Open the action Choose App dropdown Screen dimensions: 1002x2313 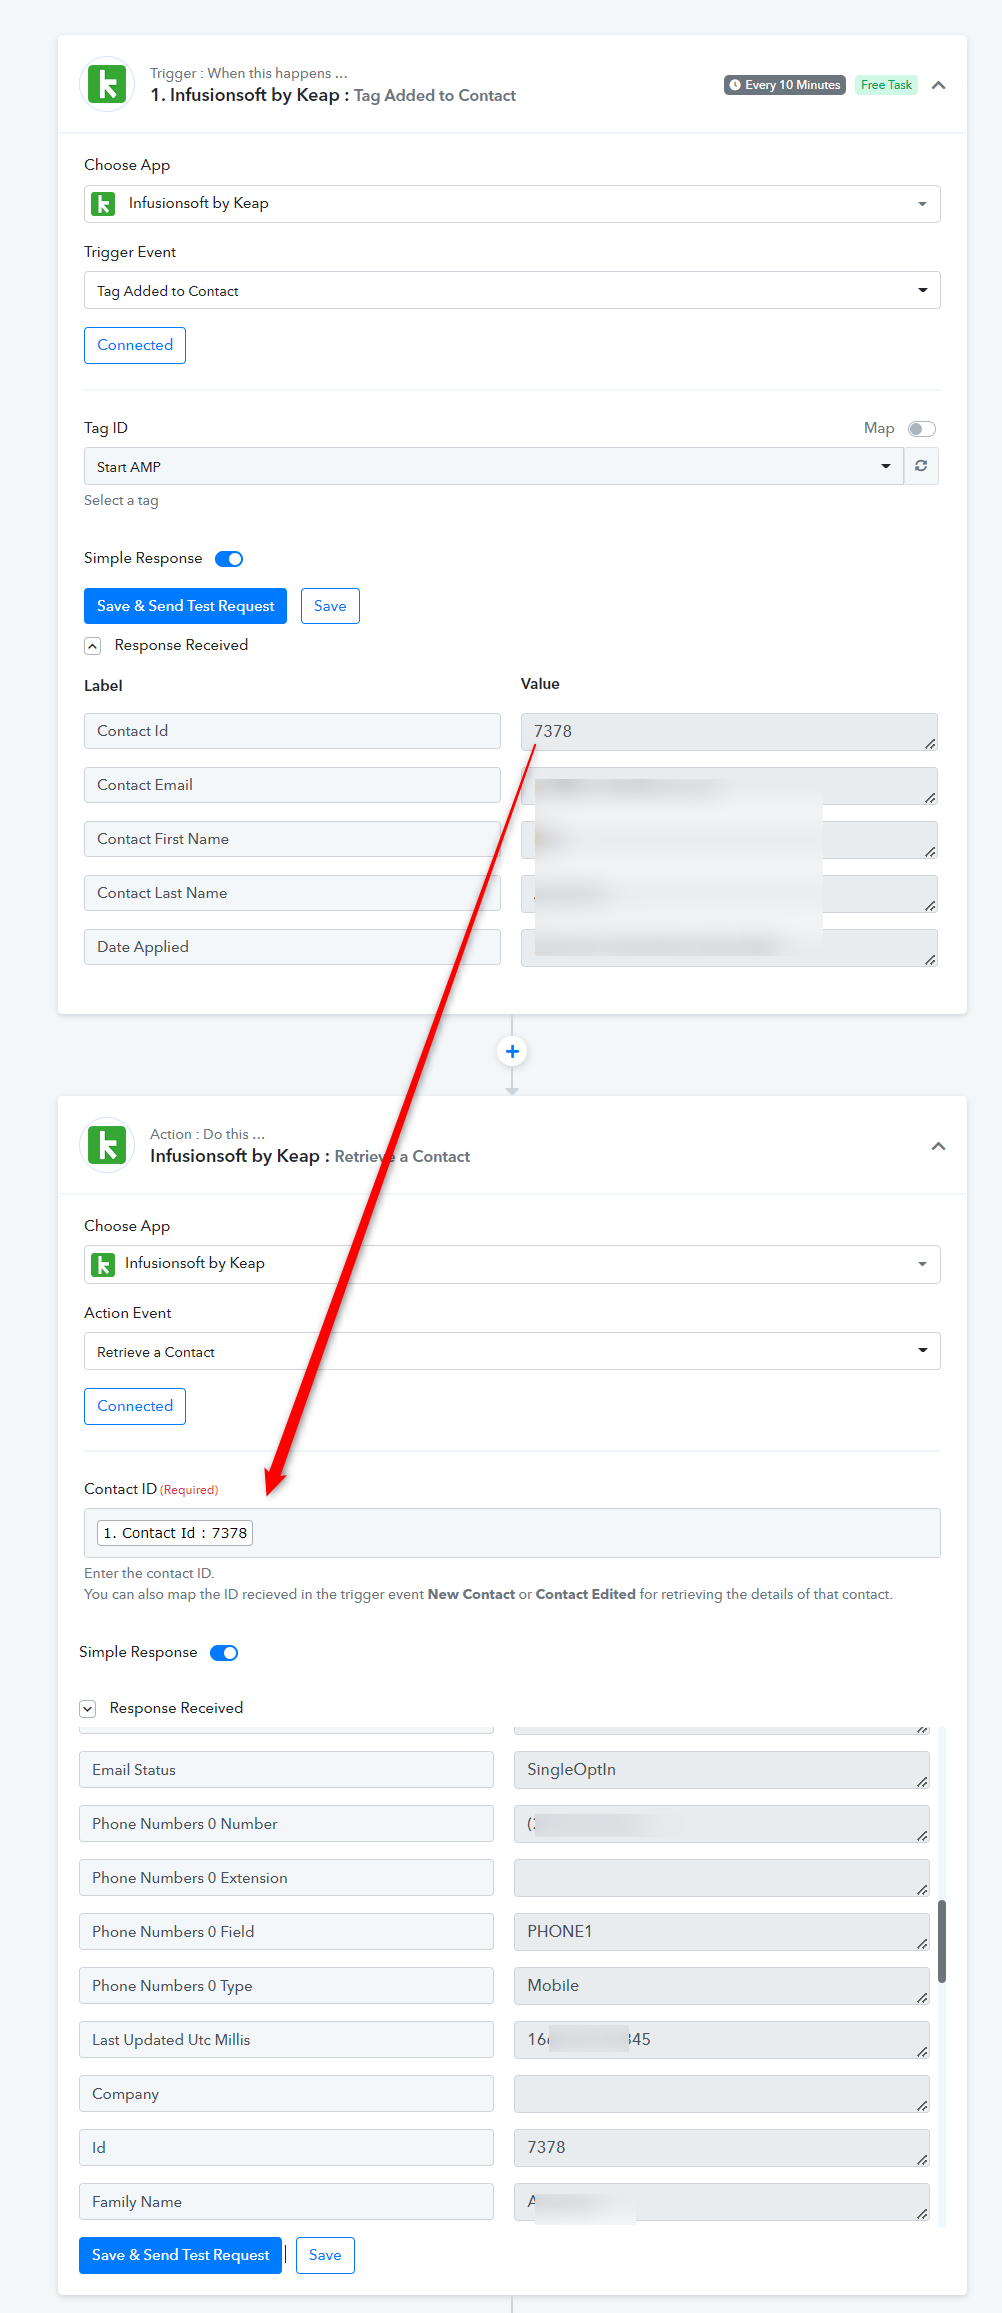(512, 1264)
